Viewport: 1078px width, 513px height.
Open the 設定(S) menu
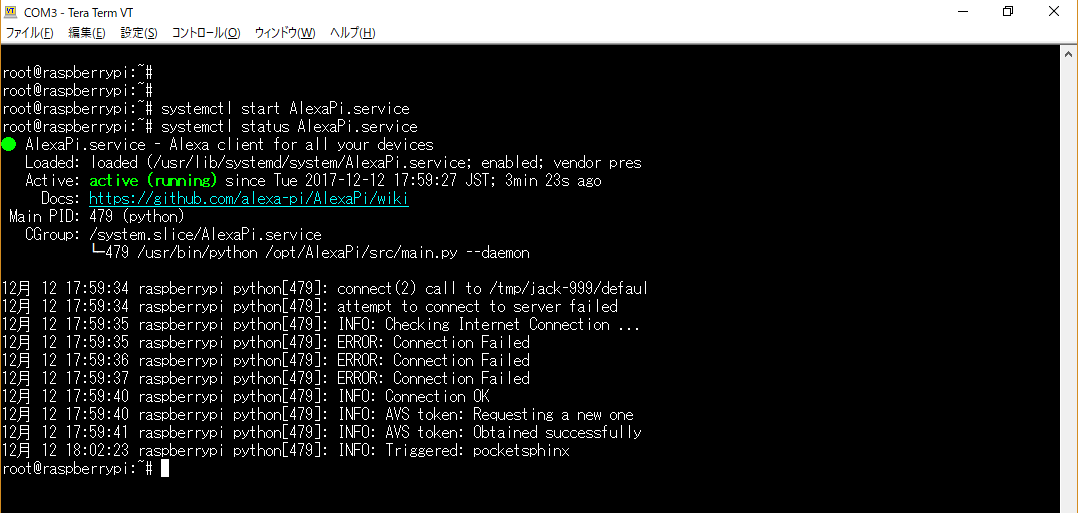click(x=139, y=33)
